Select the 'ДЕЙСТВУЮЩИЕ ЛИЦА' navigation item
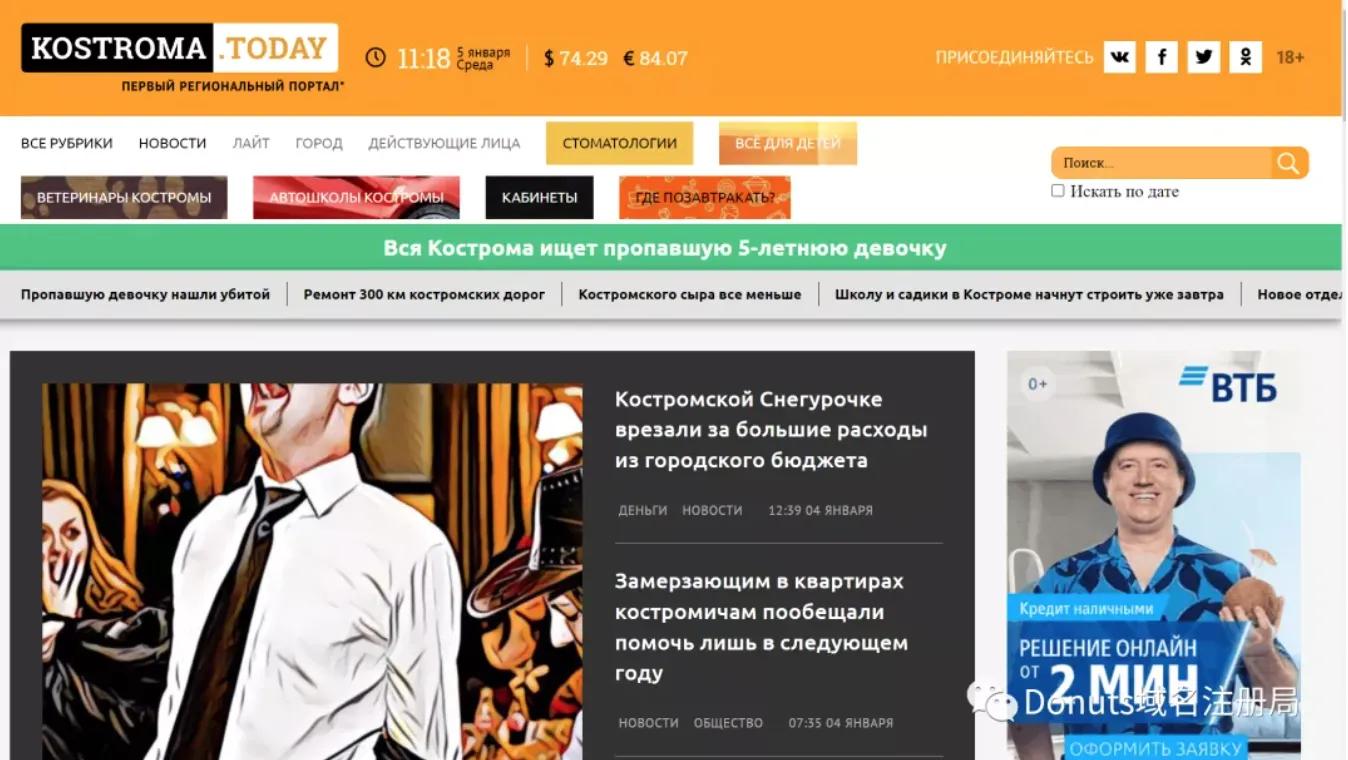The height and width of the screenshot is (760, 1348). (x=444, y=143)
